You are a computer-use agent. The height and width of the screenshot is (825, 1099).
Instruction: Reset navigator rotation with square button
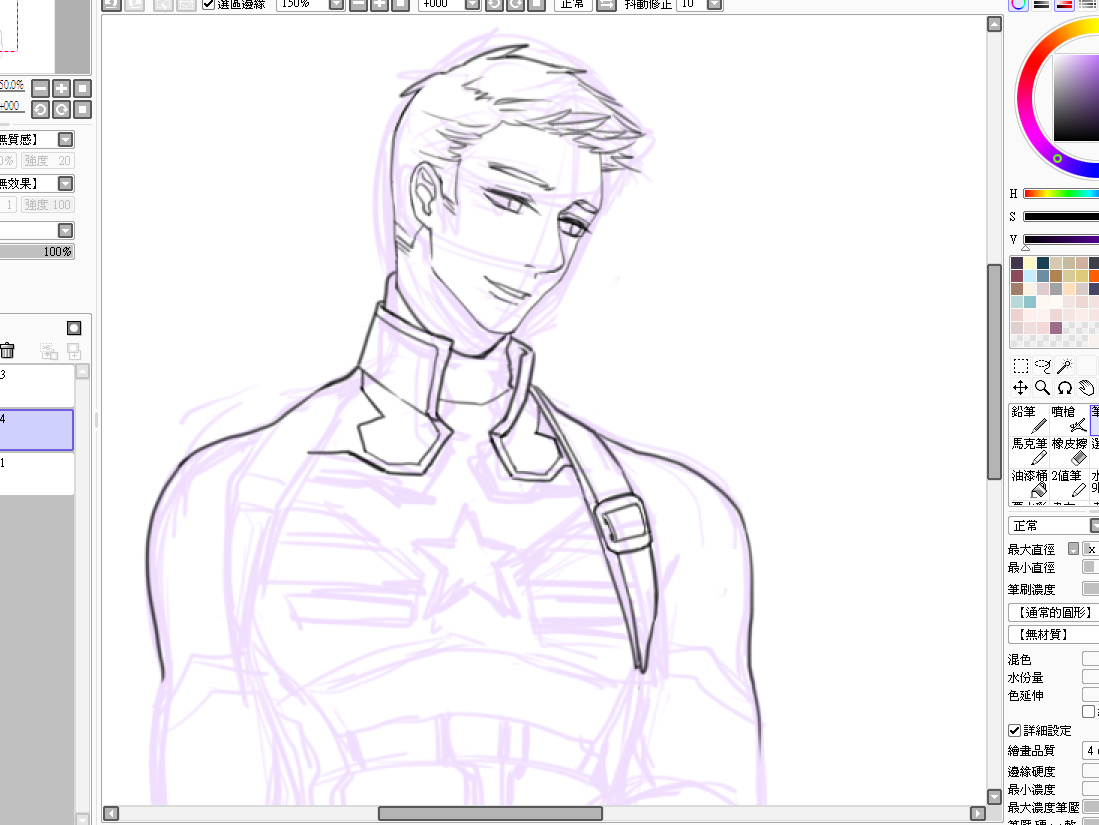click(x=83, y=109)
